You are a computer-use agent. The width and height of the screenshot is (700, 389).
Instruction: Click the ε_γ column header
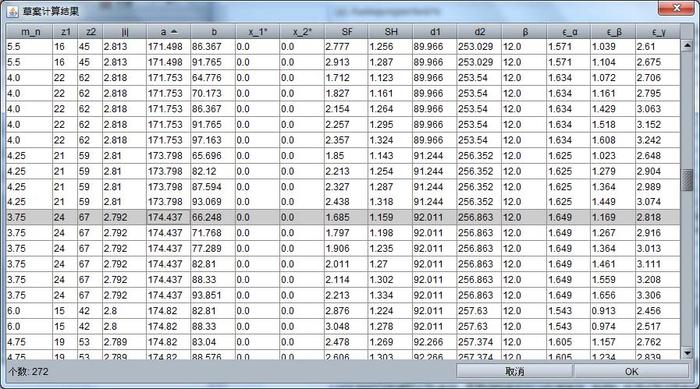click(658, 32)
